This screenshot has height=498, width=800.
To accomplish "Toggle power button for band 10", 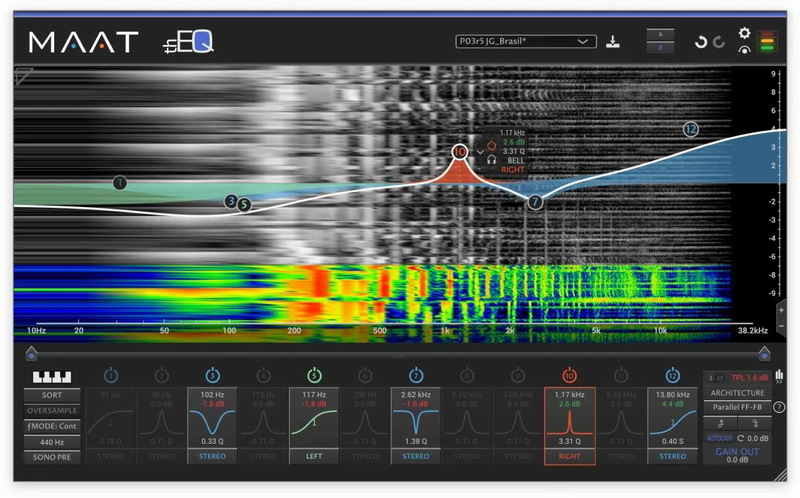I will (569, 375).
